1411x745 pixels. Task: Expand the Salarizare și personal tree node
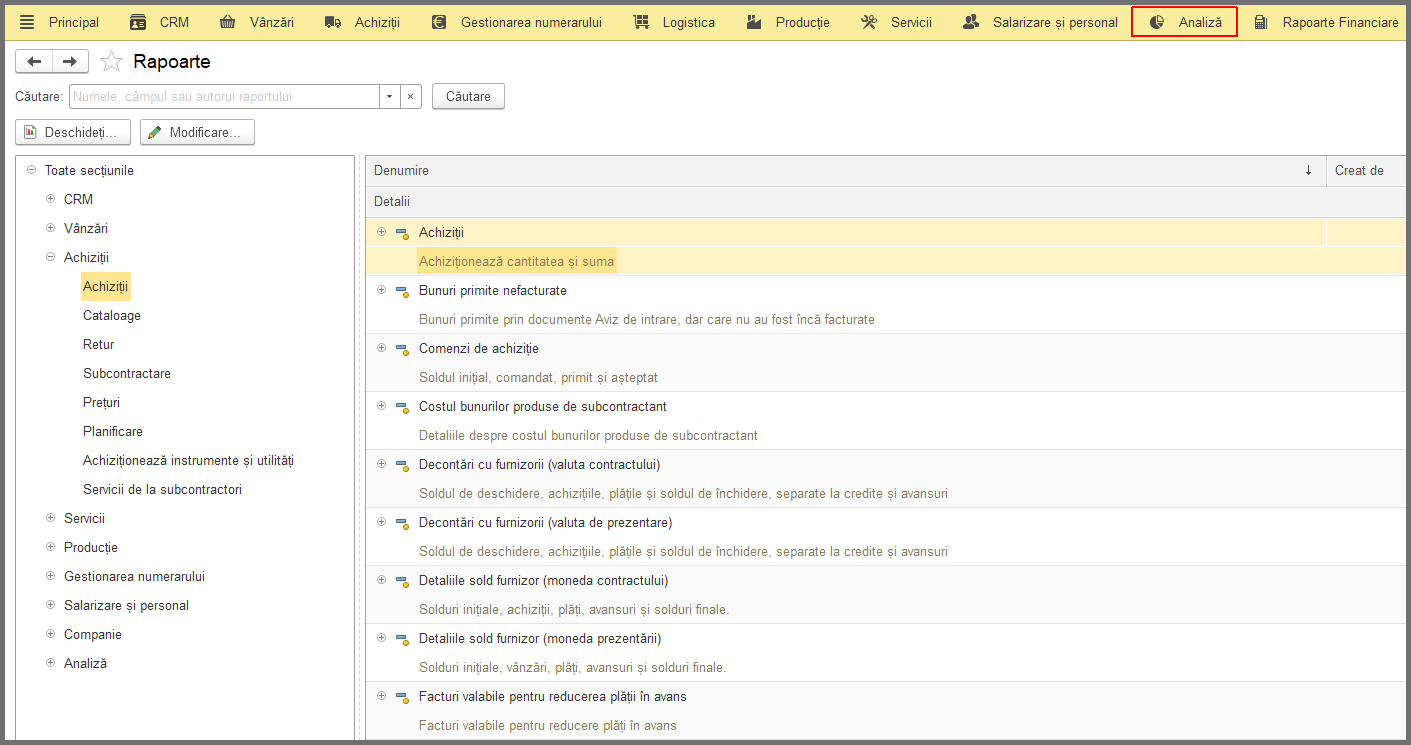pos(51,605)
